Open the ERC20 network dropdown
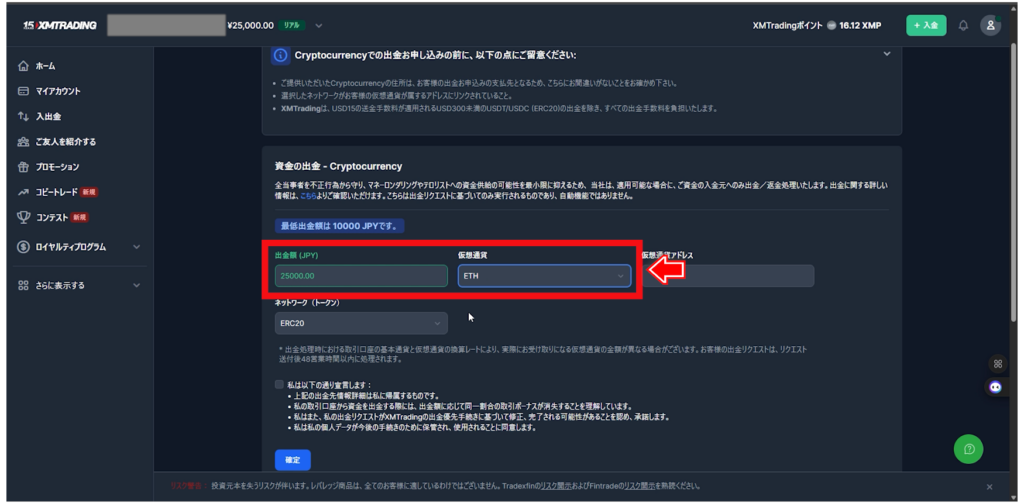 (361, 323)
